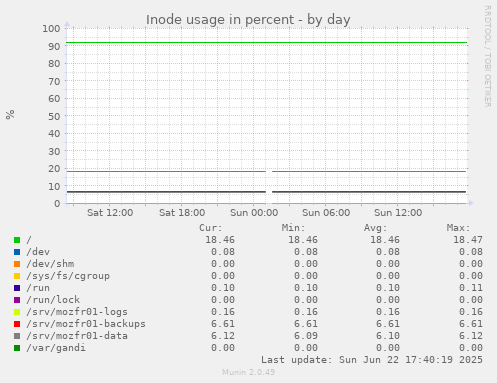Click the Min: column header

293,228
